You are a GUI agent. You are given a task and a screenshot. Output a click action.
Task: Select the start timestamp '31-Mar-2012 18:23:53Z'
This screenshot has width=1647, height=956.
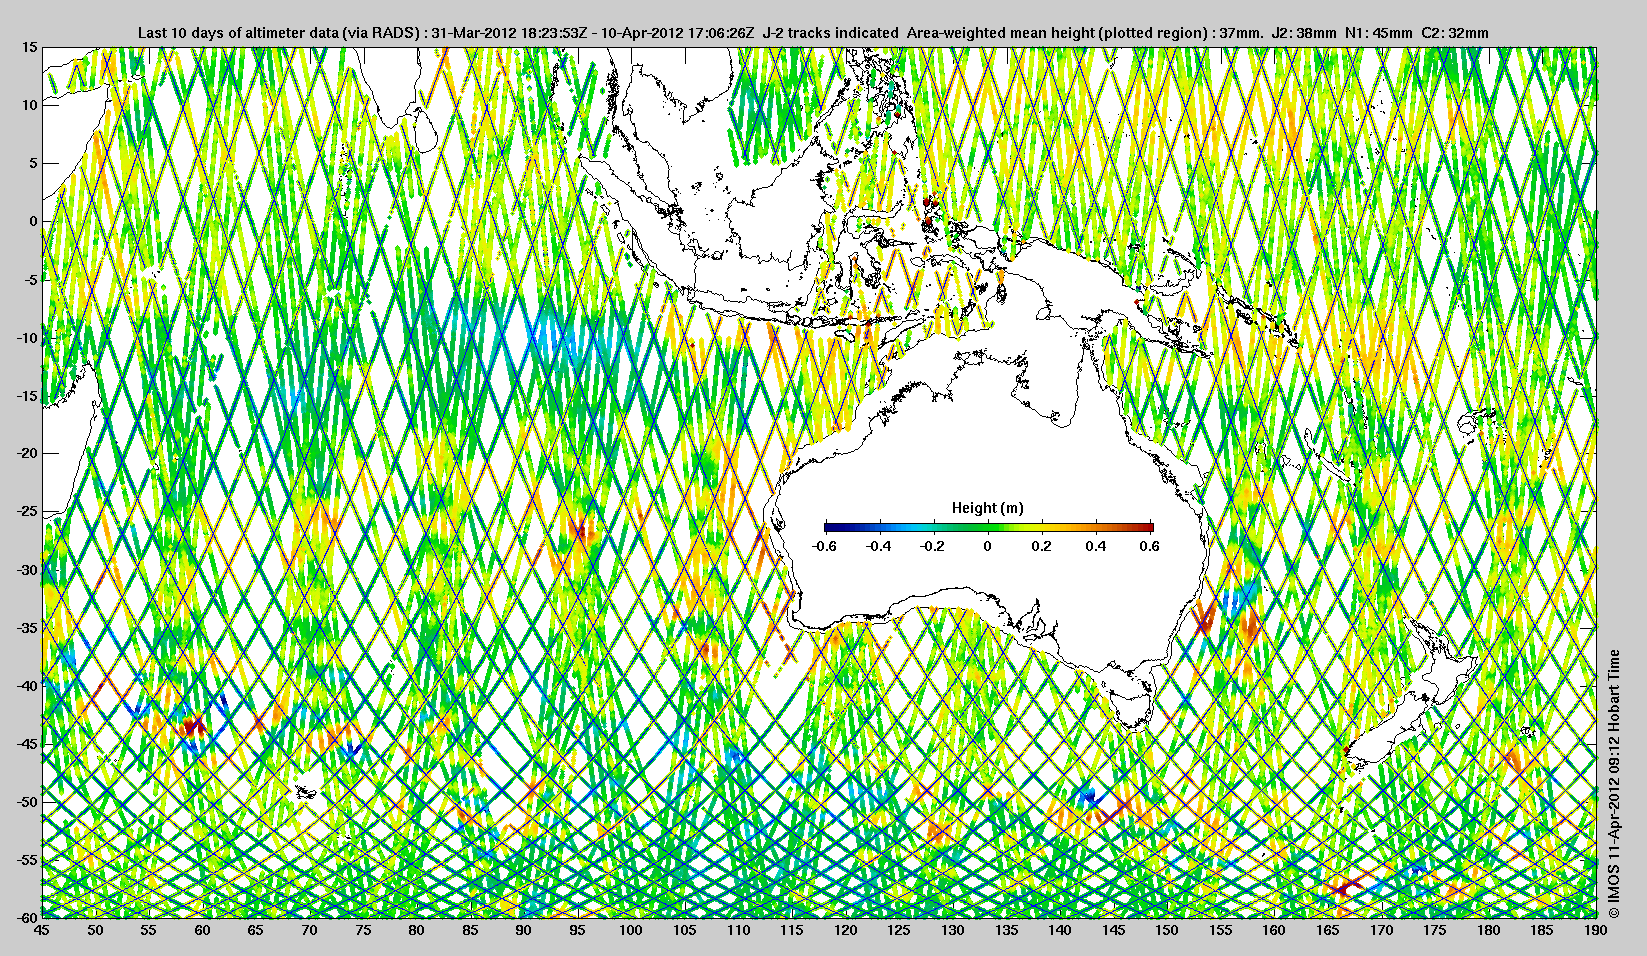coord(510,33)
